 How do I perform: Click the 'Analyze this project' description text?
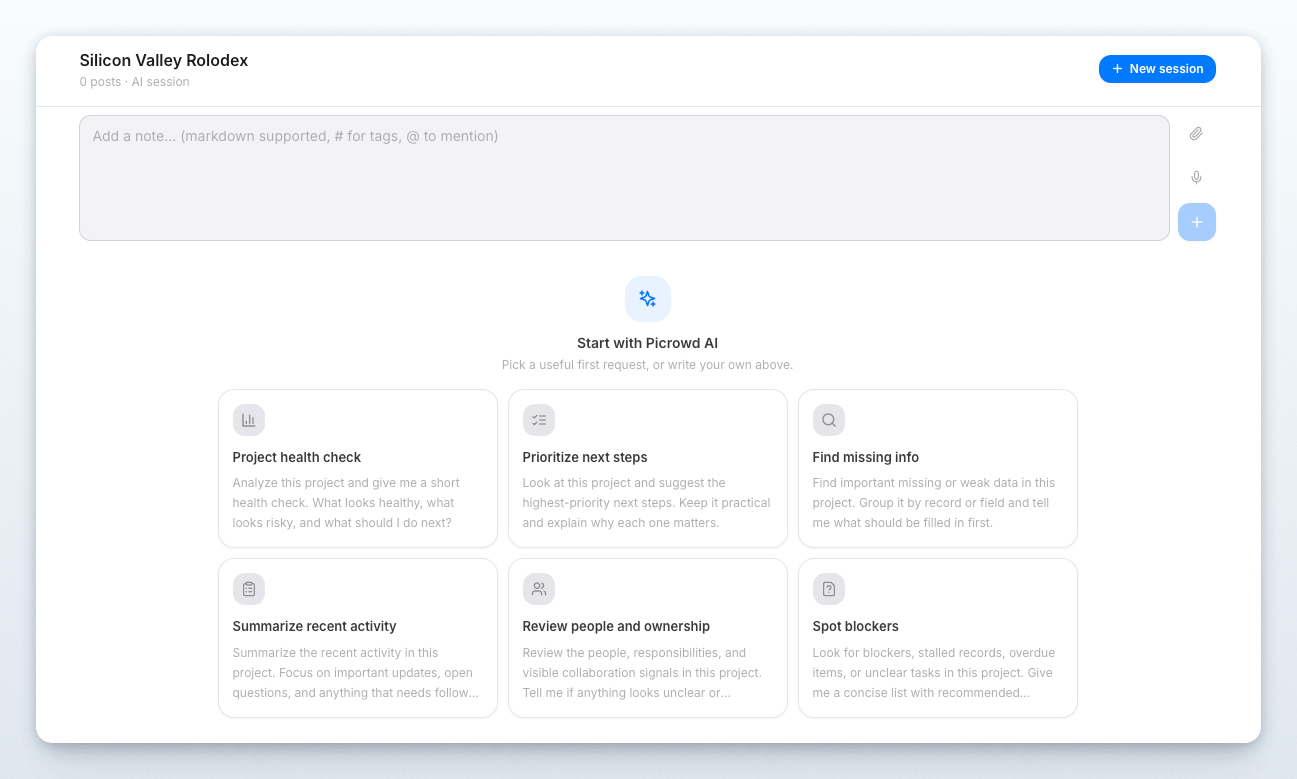point(346,503)
